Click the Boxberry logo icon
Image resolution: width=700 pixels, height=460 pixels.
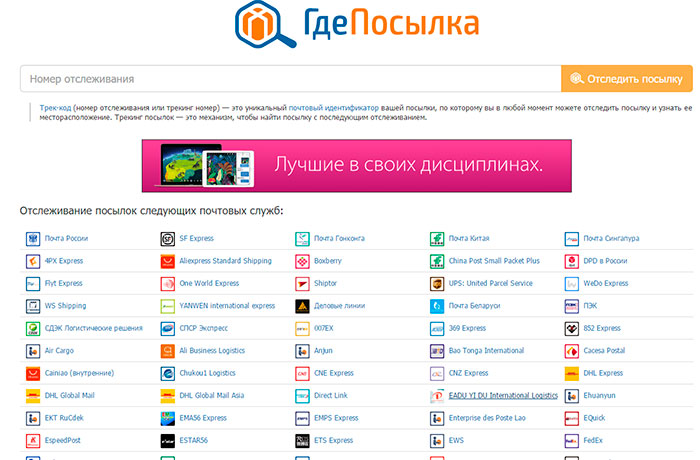click(302, 261)
